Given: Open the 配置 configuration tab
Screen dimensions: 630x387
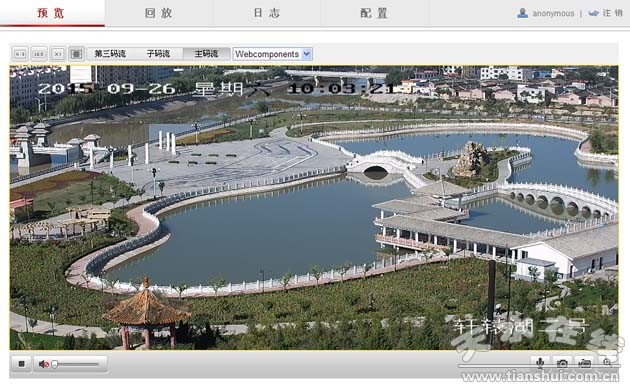Looking at the screenshot, I should point(374,13).
